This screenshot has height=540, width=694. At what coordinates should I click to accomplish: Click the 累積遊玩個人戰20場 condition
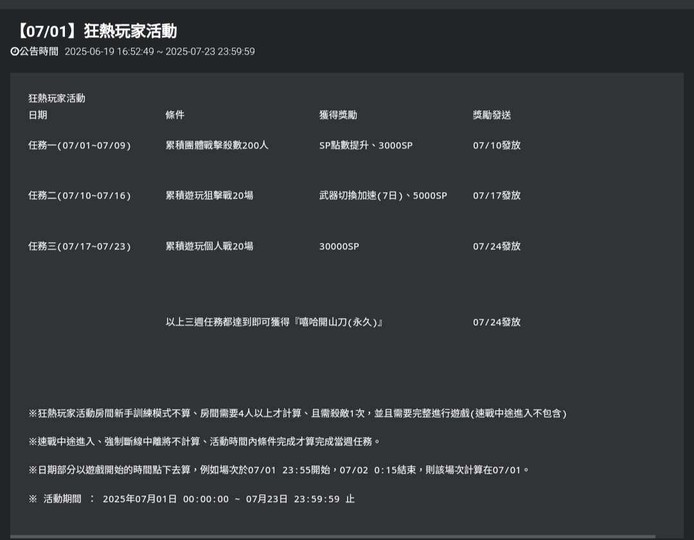pyautogui.click(x=209, y=246)
